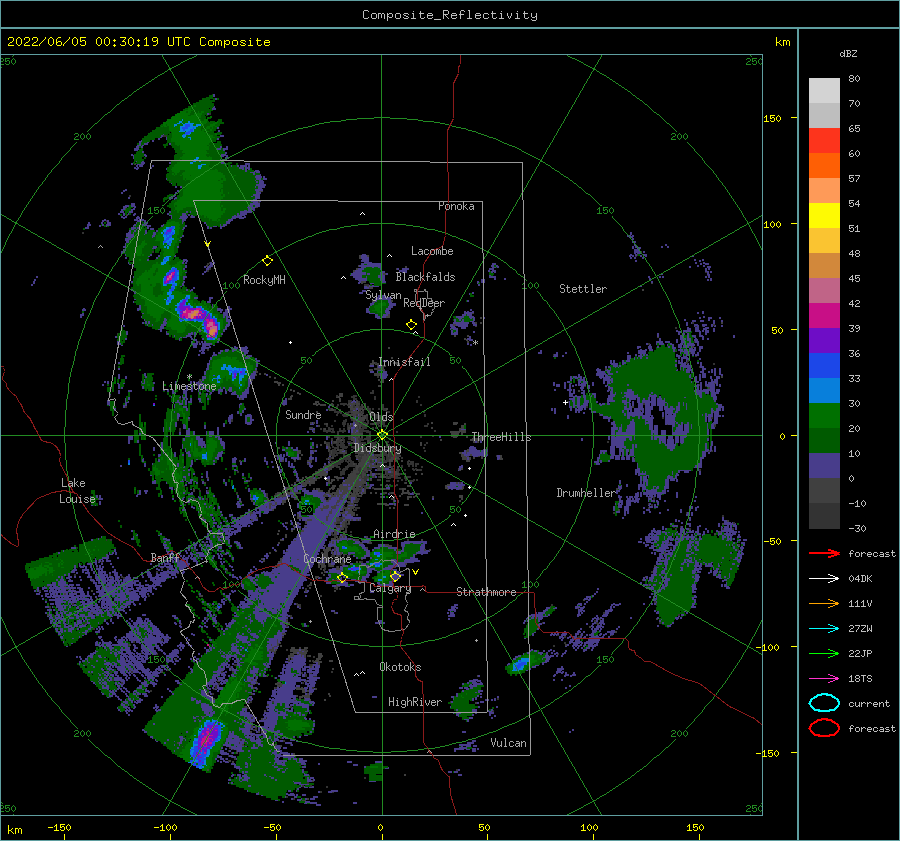
Task: Click the orange 111V arrow icon
Action: point(824,603)
